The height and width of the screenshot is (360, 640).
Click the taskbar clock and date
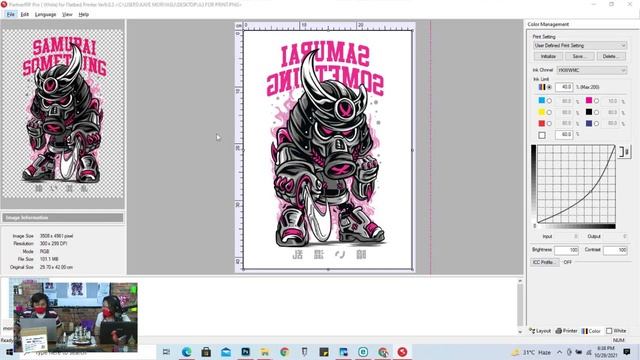(606, 352)
